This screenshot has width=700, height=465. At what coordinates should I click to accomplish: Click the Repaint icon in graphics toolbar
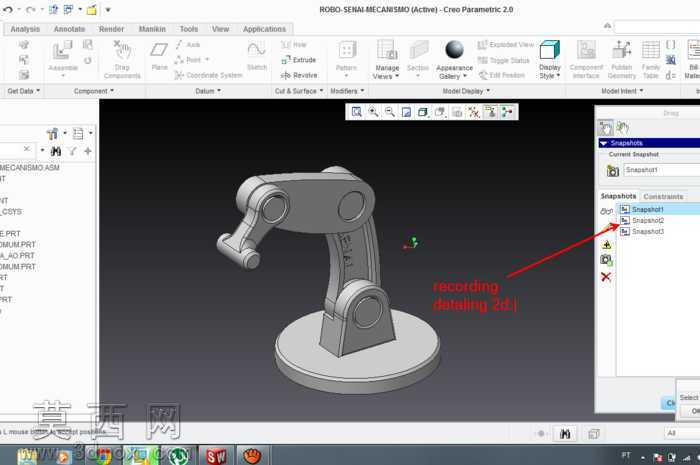click(x=406, y=112)
